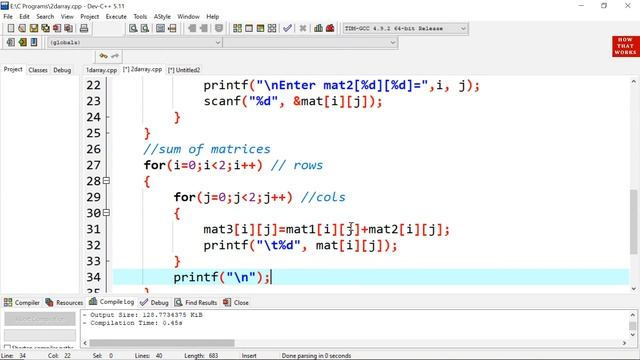Click the Go to function toolbar icon

160,28
